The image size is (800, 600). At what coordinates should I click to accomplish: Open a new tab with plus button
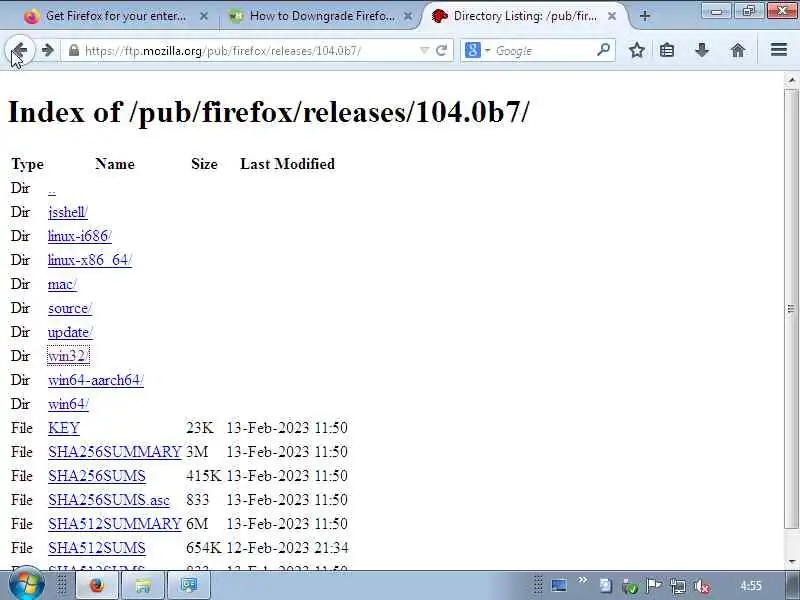coord(645,16)
